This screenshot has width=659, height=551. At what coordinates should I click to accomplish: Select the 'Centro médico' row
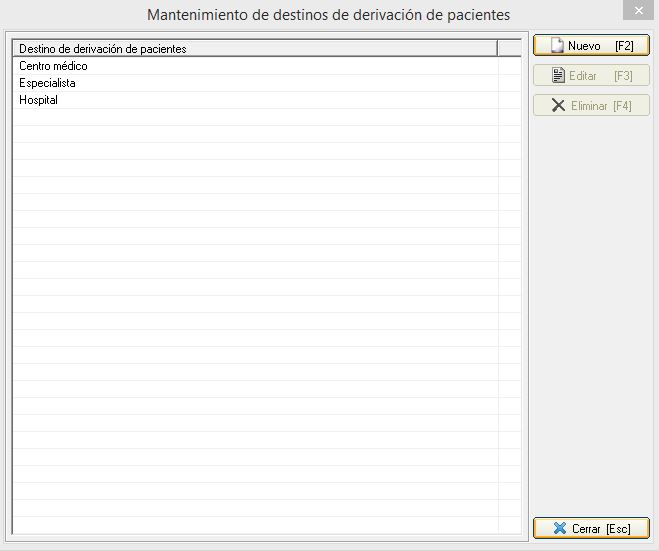pos(53,66)
